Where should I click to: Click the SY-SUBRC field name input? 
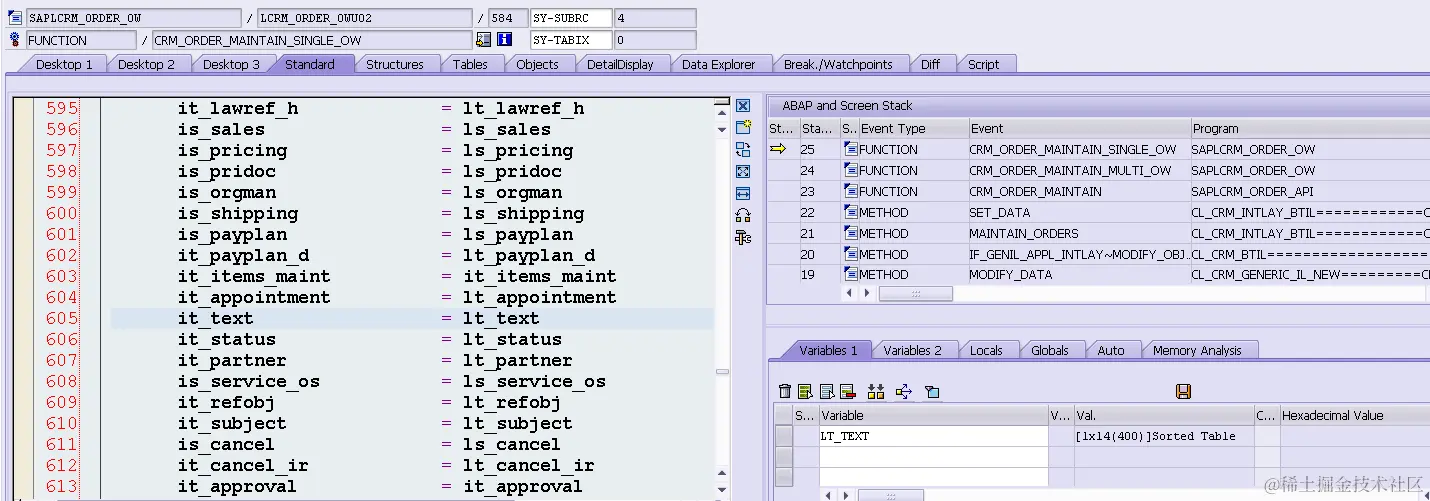point(571,18)
